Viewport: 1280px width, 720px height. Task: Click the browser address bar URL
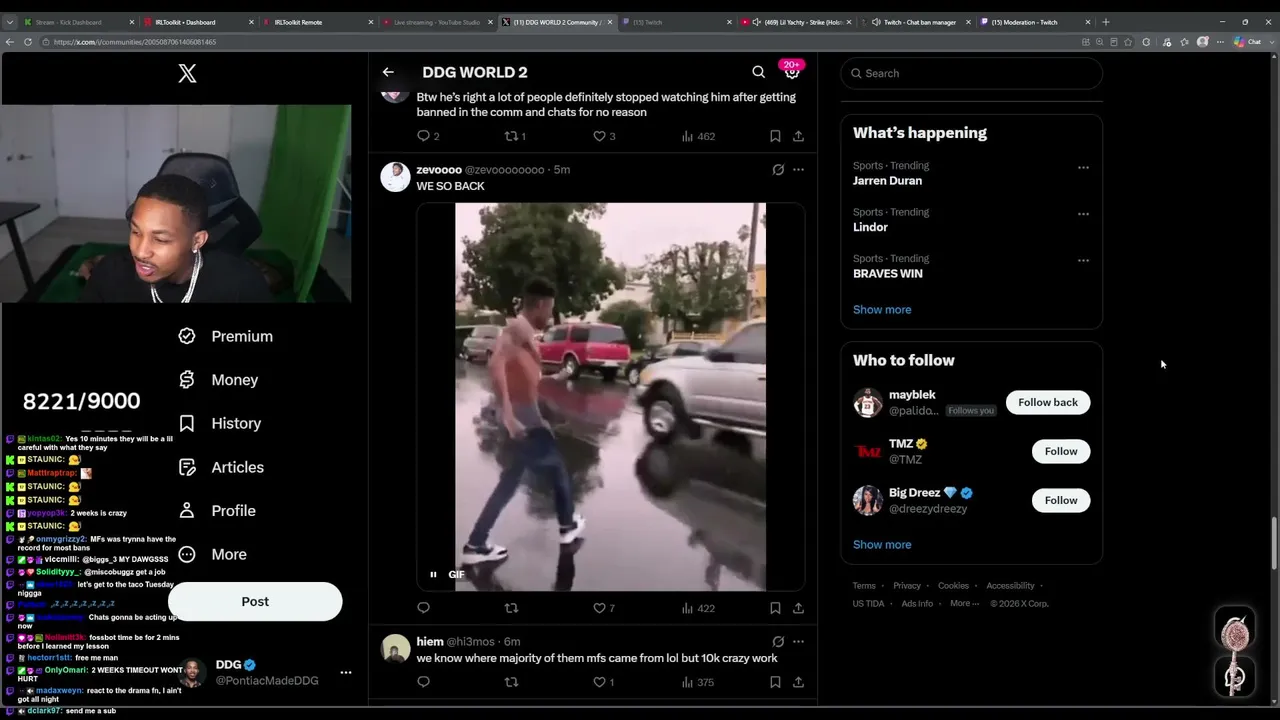point(135,42)
